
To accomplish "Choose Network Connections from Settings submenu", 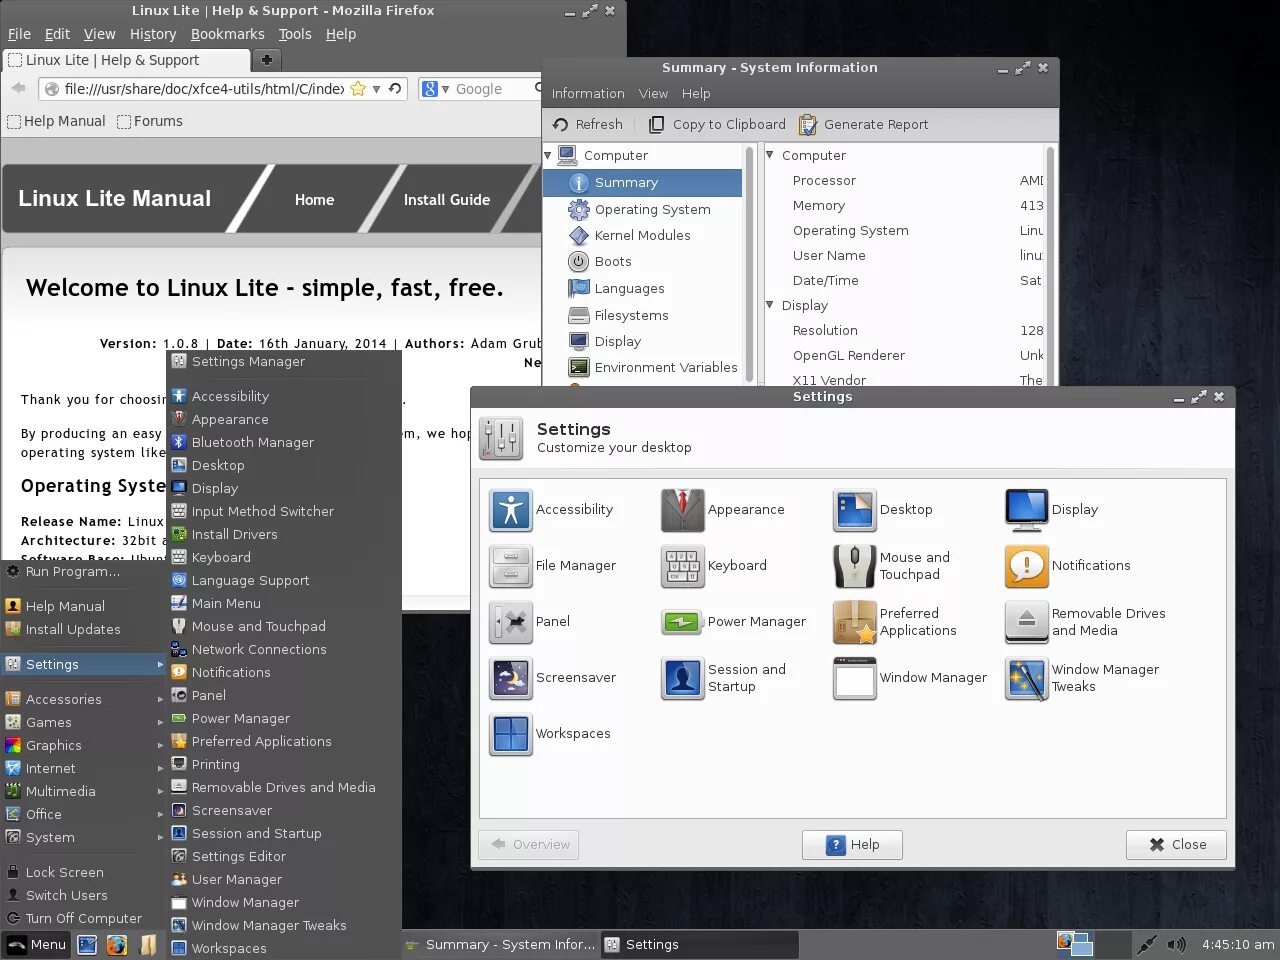I will click(x=284, y=650).
